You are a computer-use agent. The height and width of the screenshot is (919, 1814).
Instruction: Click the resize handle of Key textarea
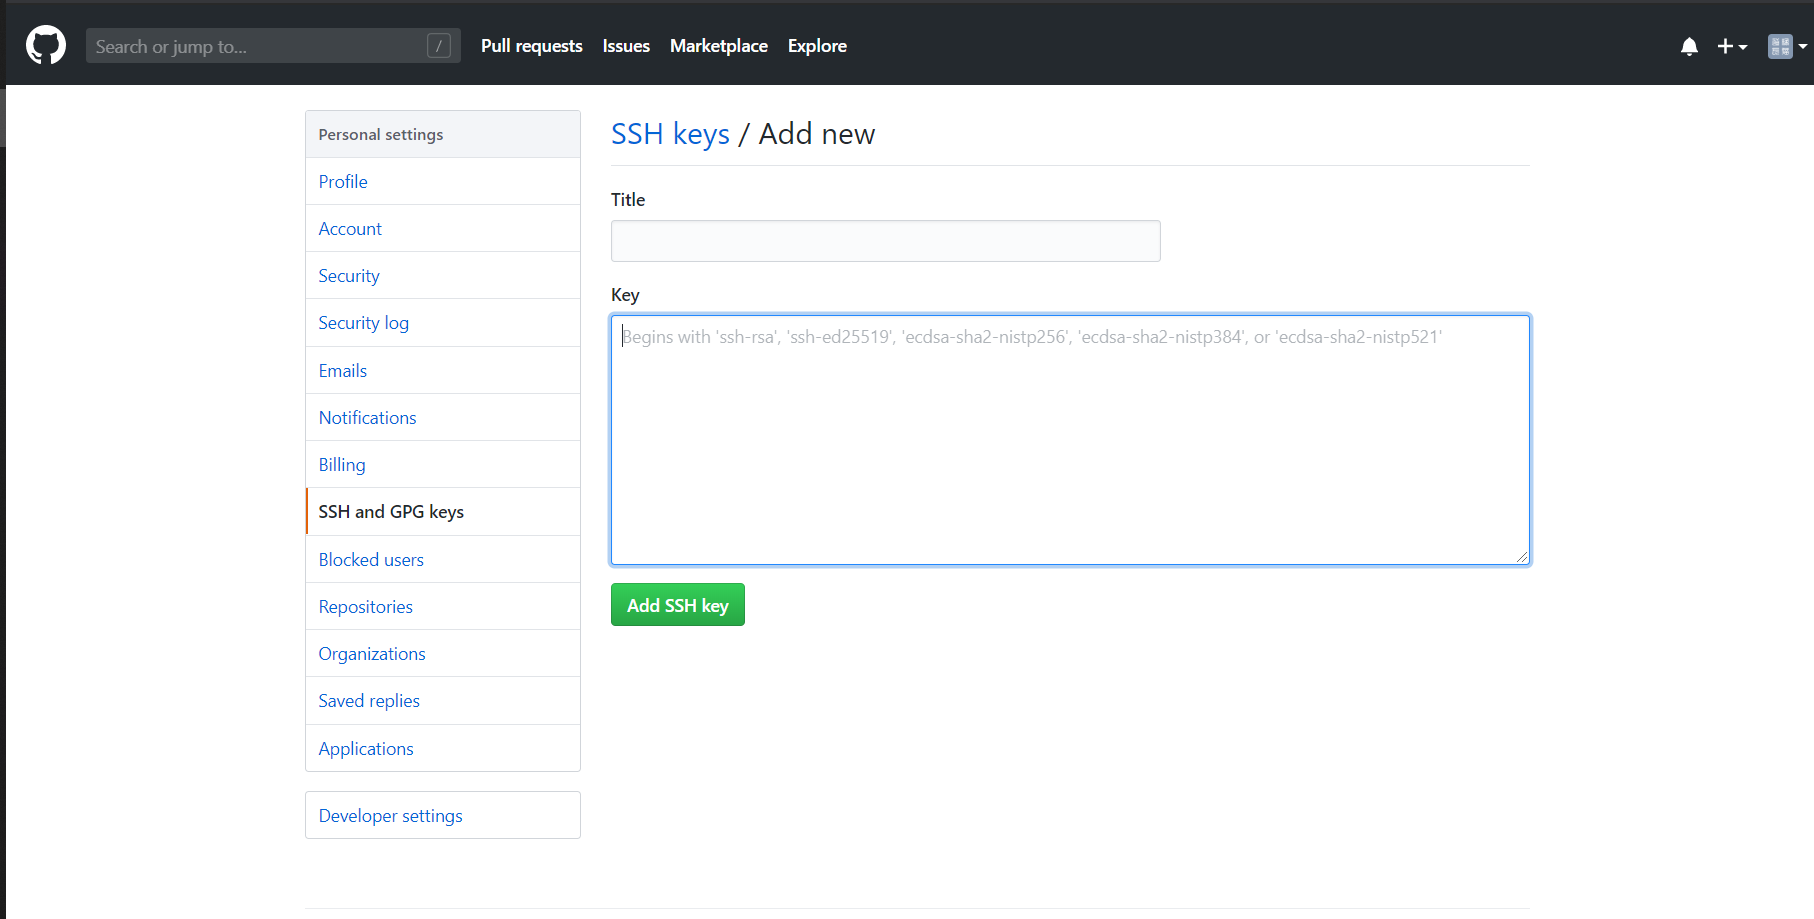coord(1521,557)
